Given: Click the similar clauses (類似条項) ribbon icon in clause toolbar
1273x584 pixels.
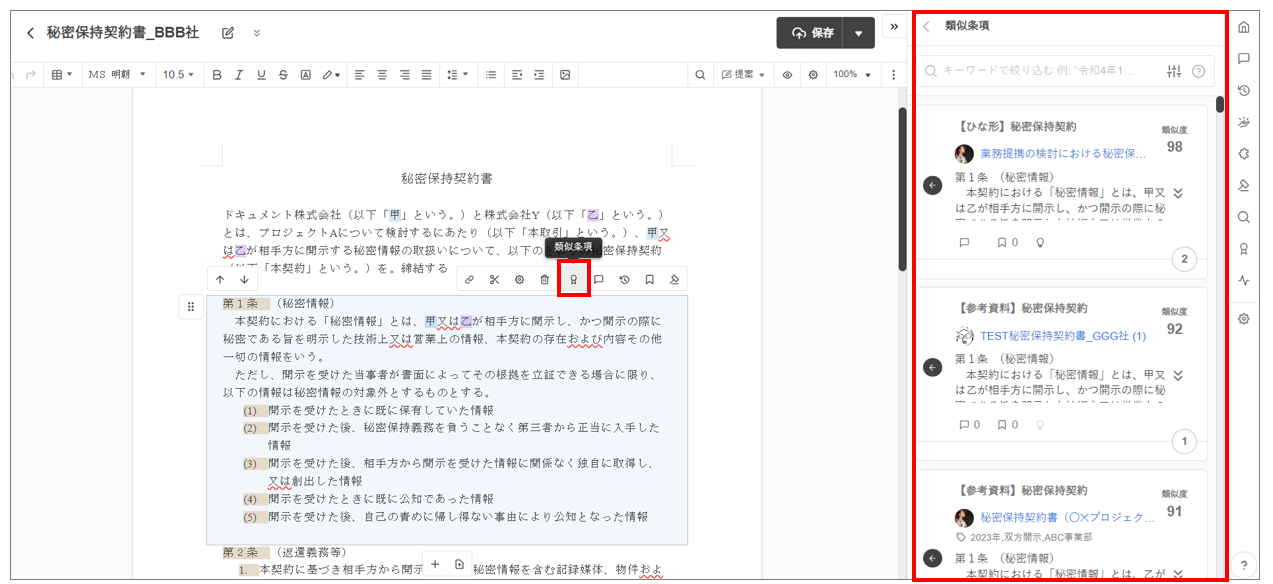Looking at the screenshot, I should point(574,280).
